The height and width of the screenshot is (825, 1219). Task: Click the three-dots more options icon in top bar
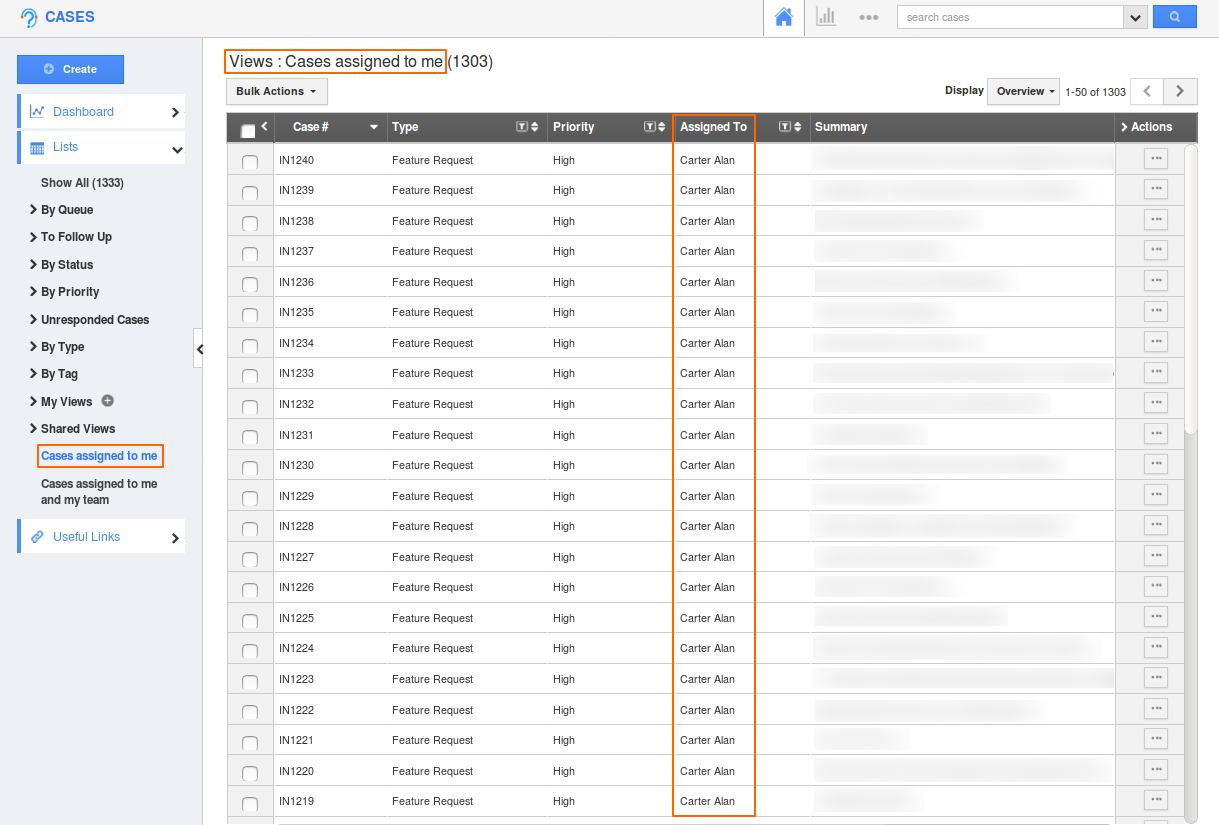[868, 17]
